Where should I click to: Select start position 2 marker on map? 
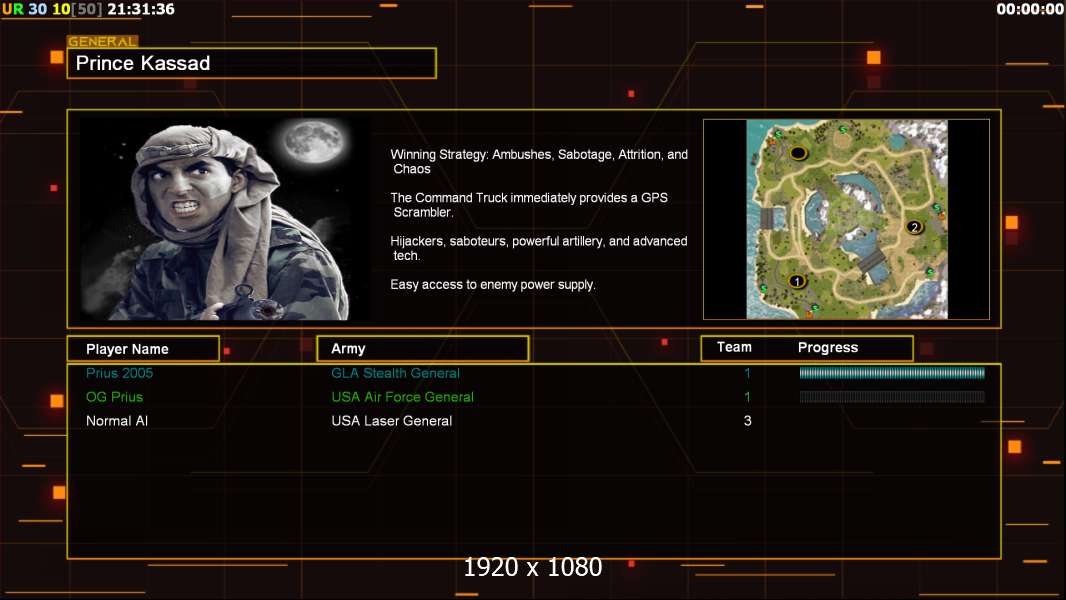pyautogui.click(x=914, y=227)
